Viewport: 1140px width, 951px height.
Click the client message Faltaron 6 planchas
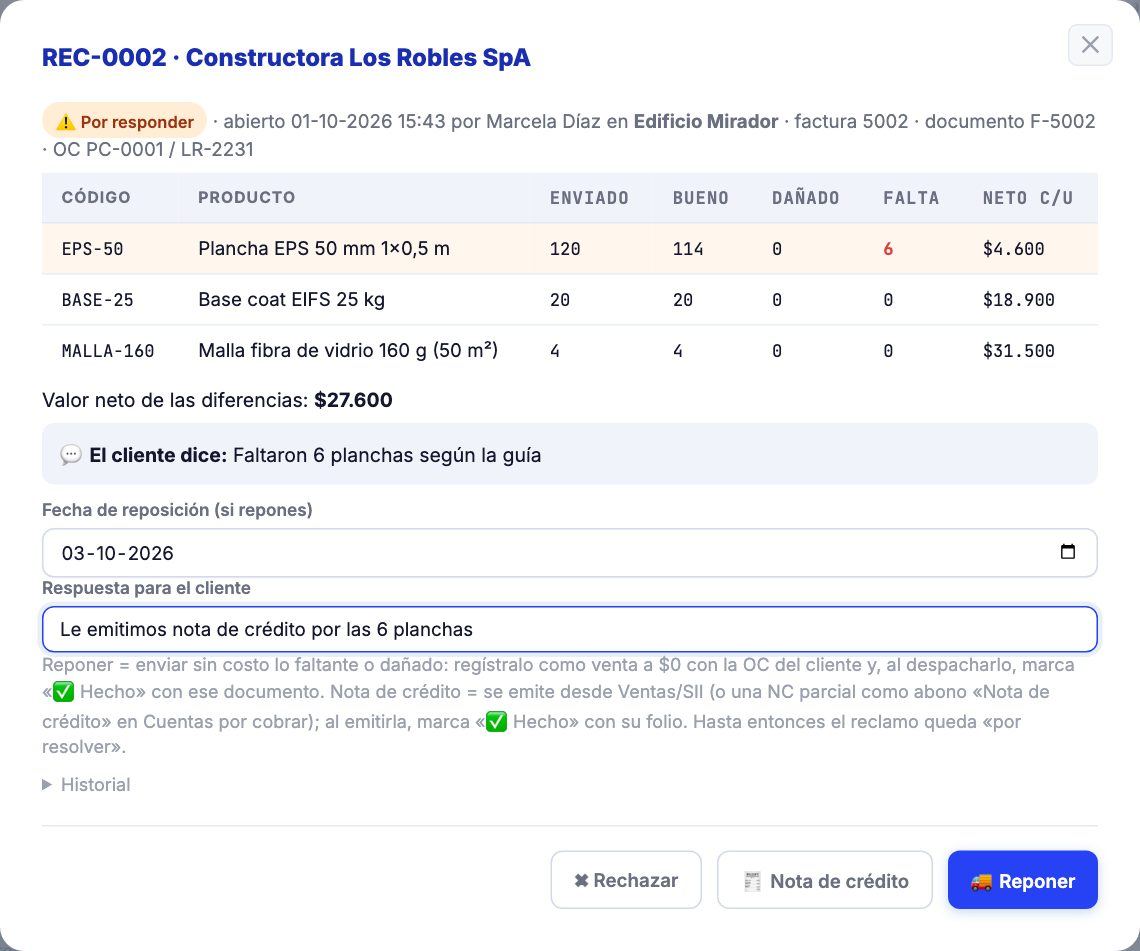(387, 455)
